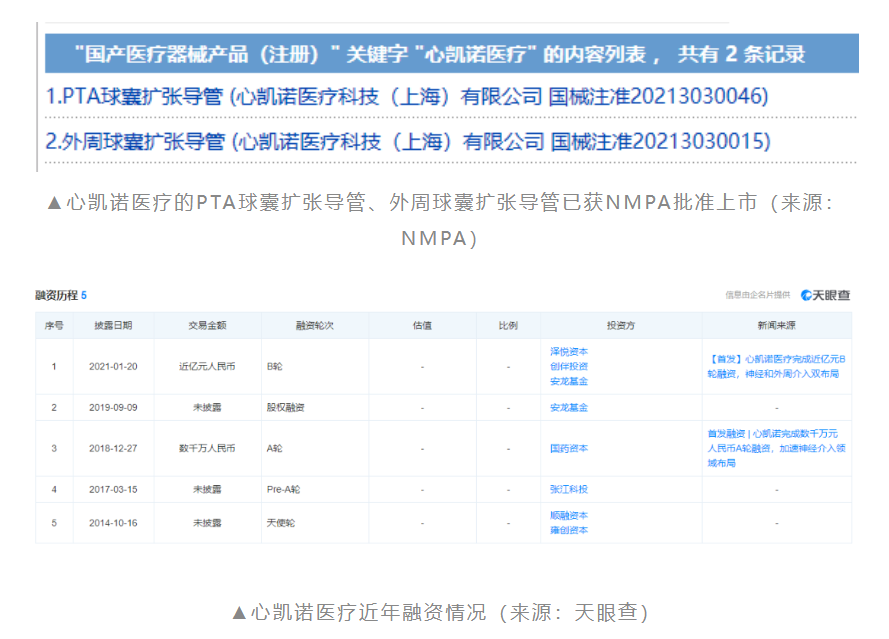
Task: Open investor 泽悦资本 link
Action: pos(569,352)
